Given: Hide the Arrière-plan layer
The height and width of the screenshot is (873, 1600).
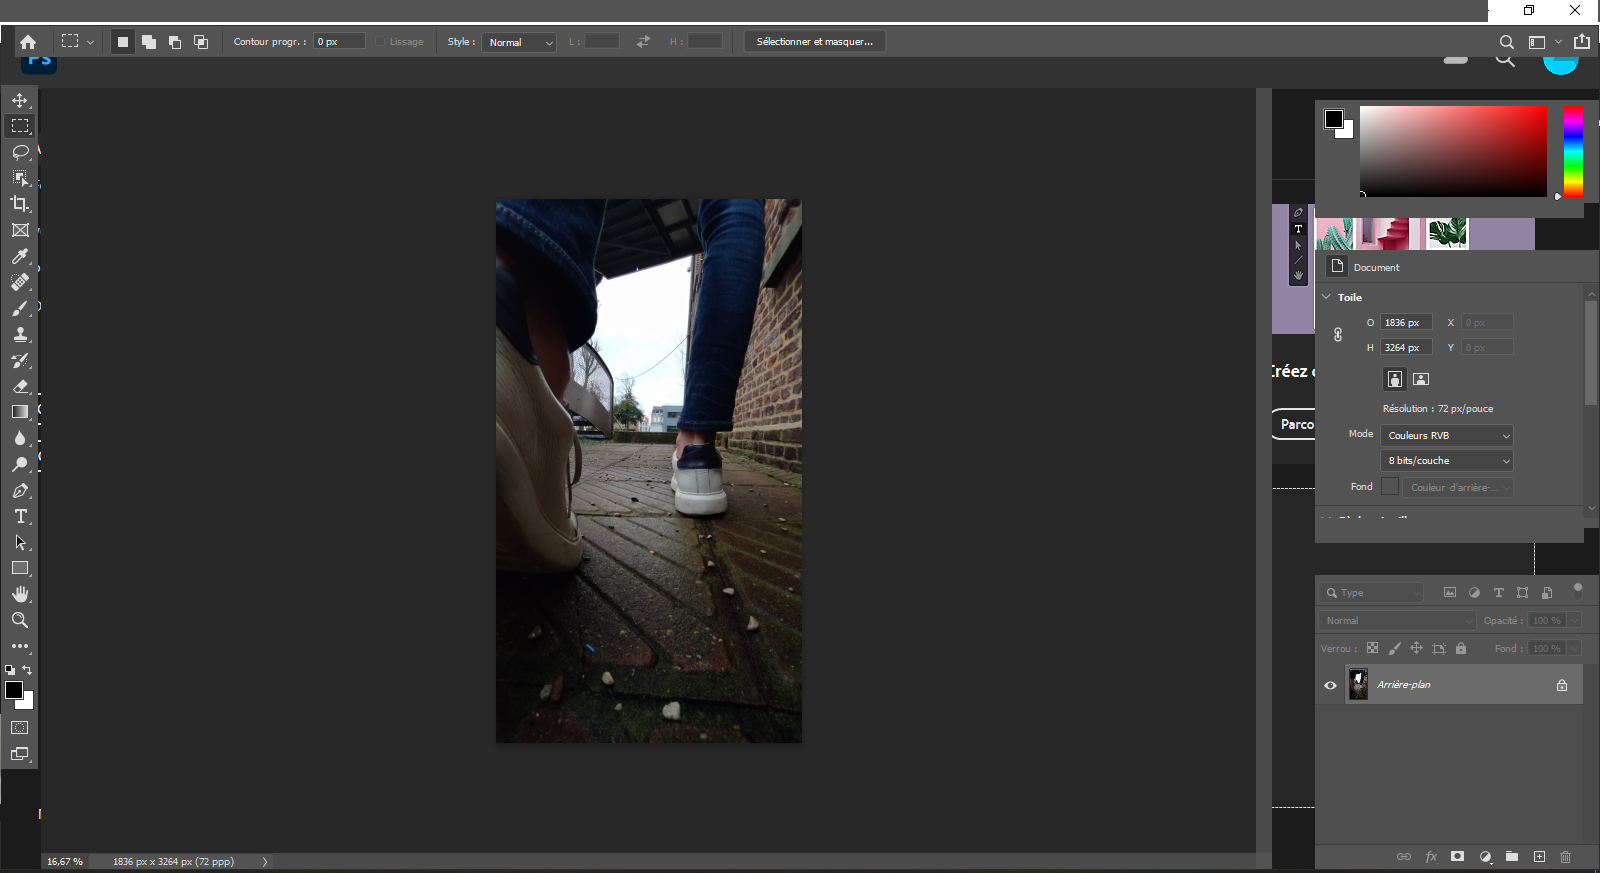Looking at the screenshot, I should (x=1330, y=685).
